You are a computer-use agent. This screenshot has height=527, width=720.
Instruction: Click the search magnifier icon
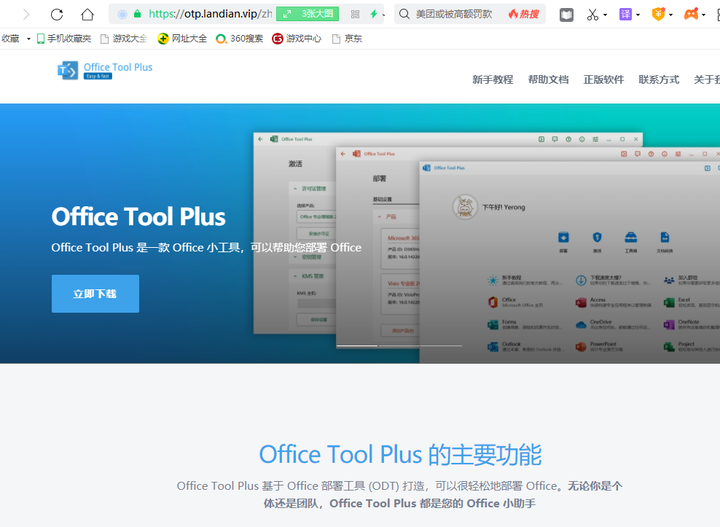pos(404,14)
